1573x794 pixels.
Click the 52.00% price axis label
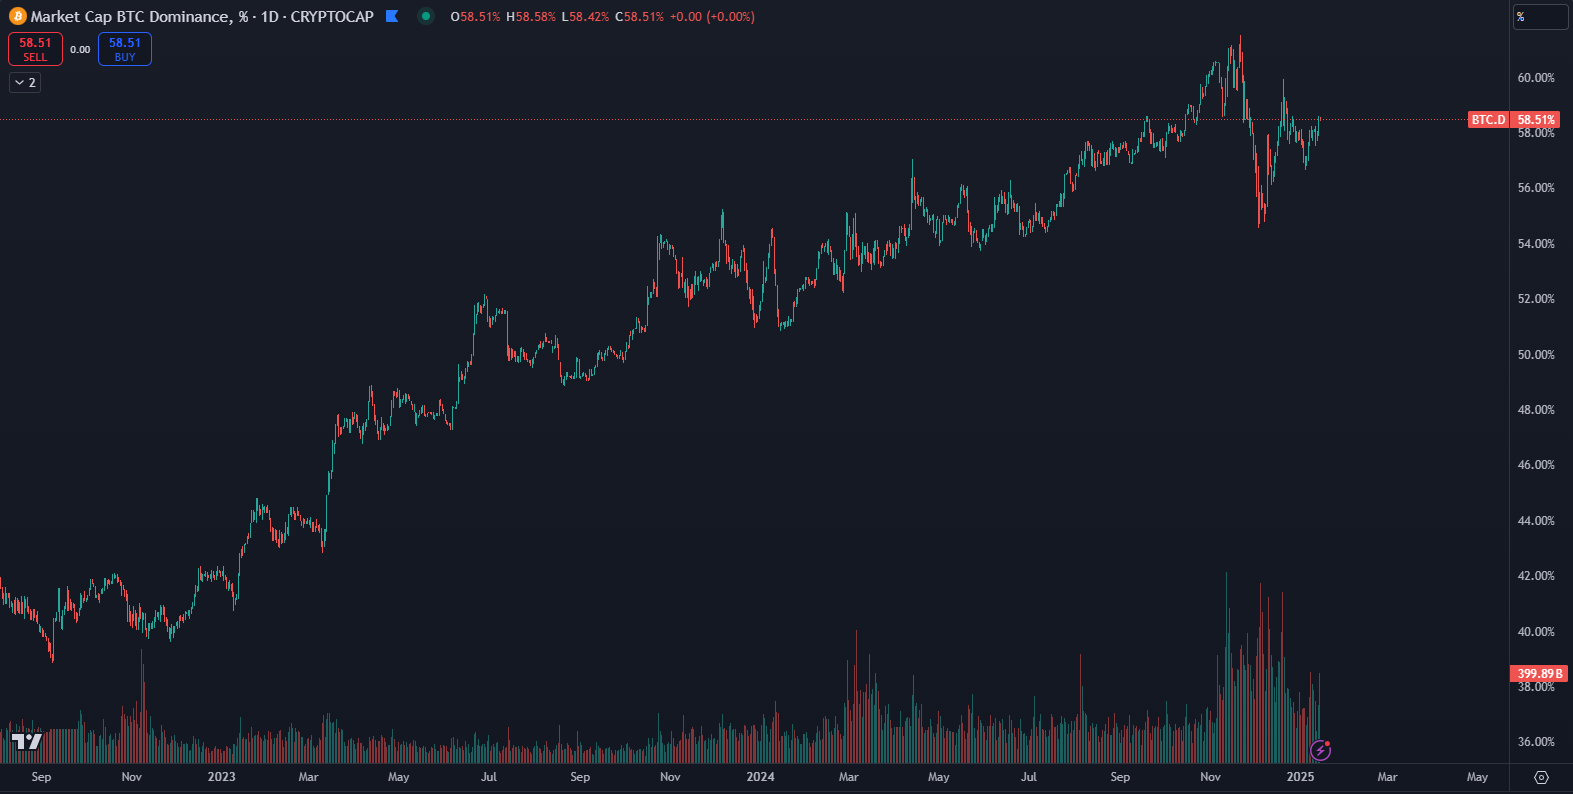[x=1536, y=299]
